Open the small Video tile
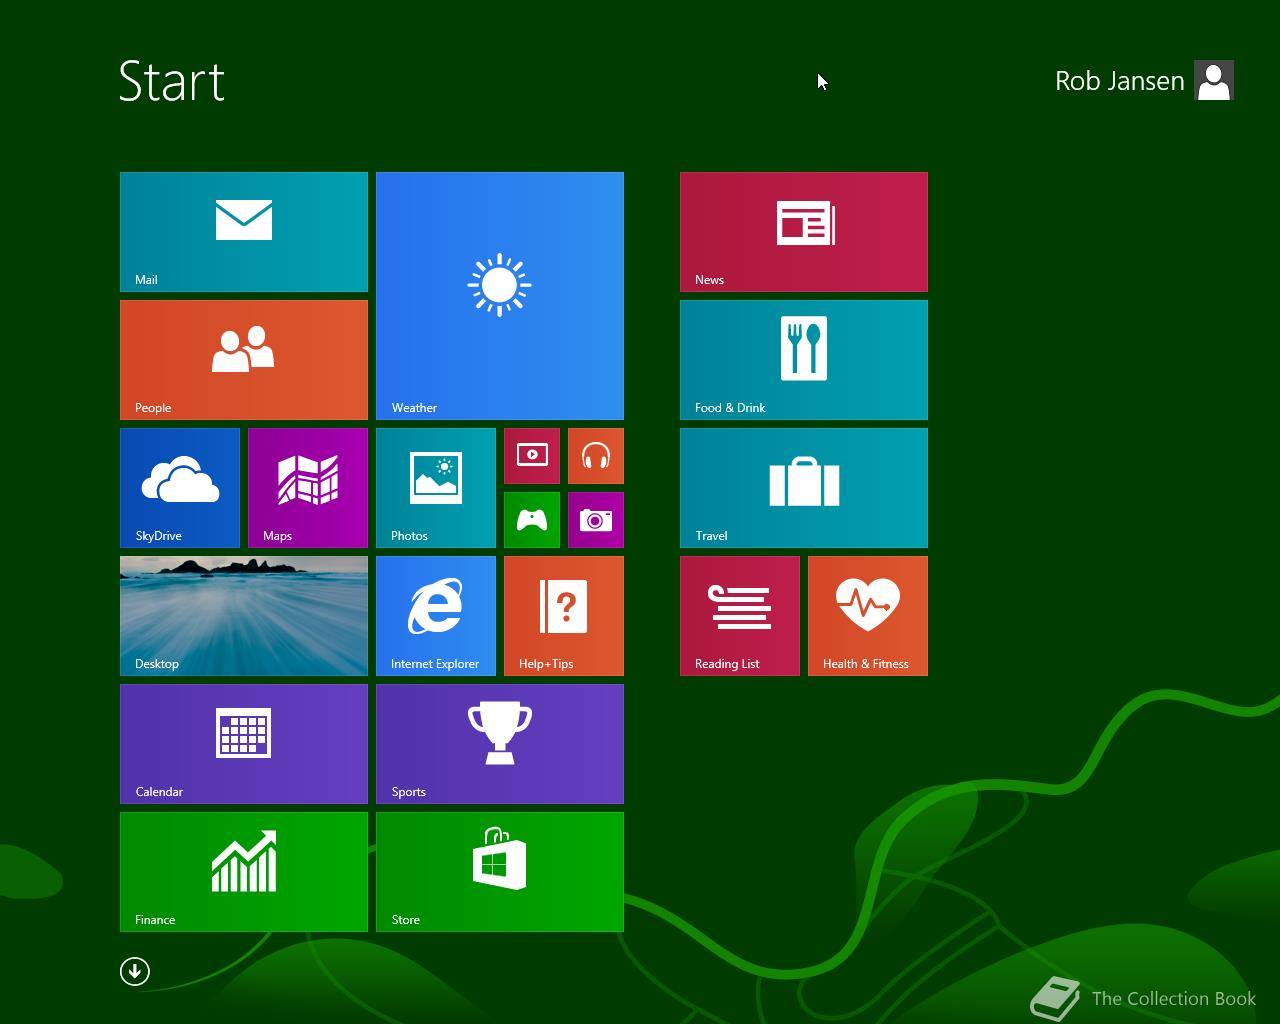This screenshot has height=1024, width=1280. click(x=532, y=456)
